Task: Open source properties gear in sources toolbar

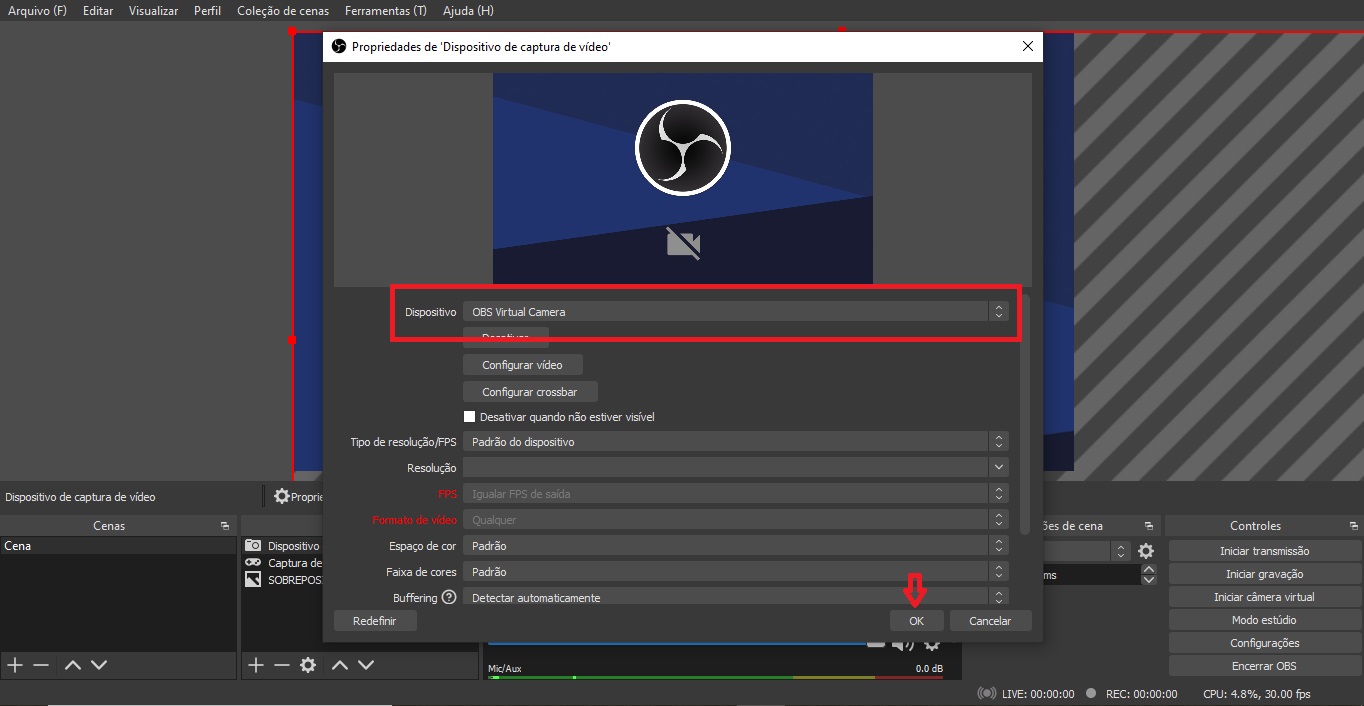Action: point(308,665)
